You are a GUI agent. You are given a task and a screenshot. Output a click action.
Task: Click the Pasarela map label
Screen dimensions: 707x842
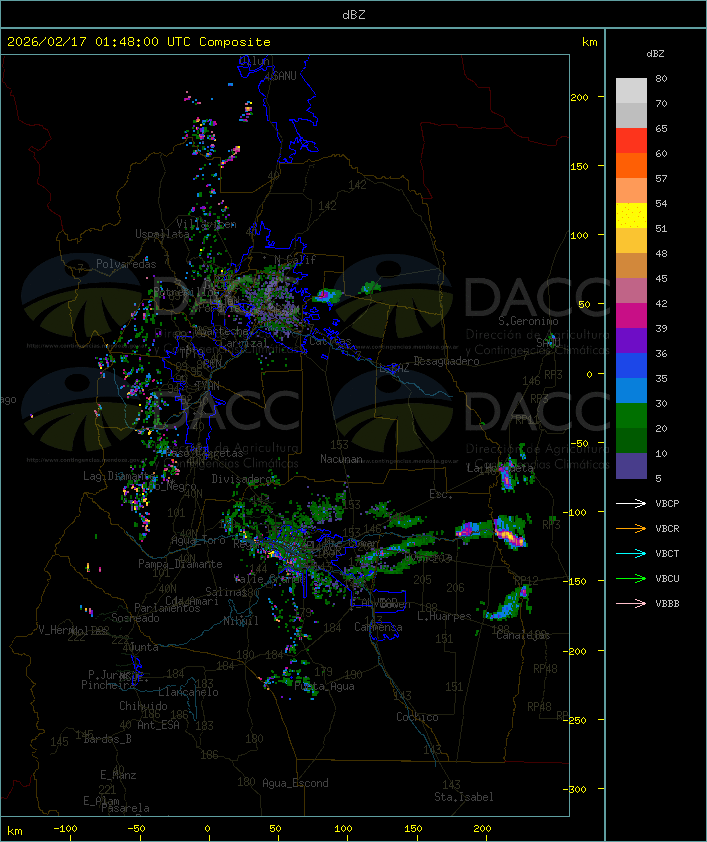pyautogui.click(x=125, y=808)
